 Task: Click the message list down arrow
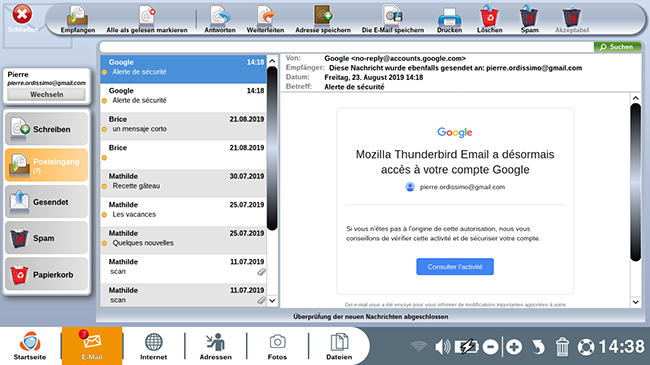pyautogui.click(x=272, y=300)
